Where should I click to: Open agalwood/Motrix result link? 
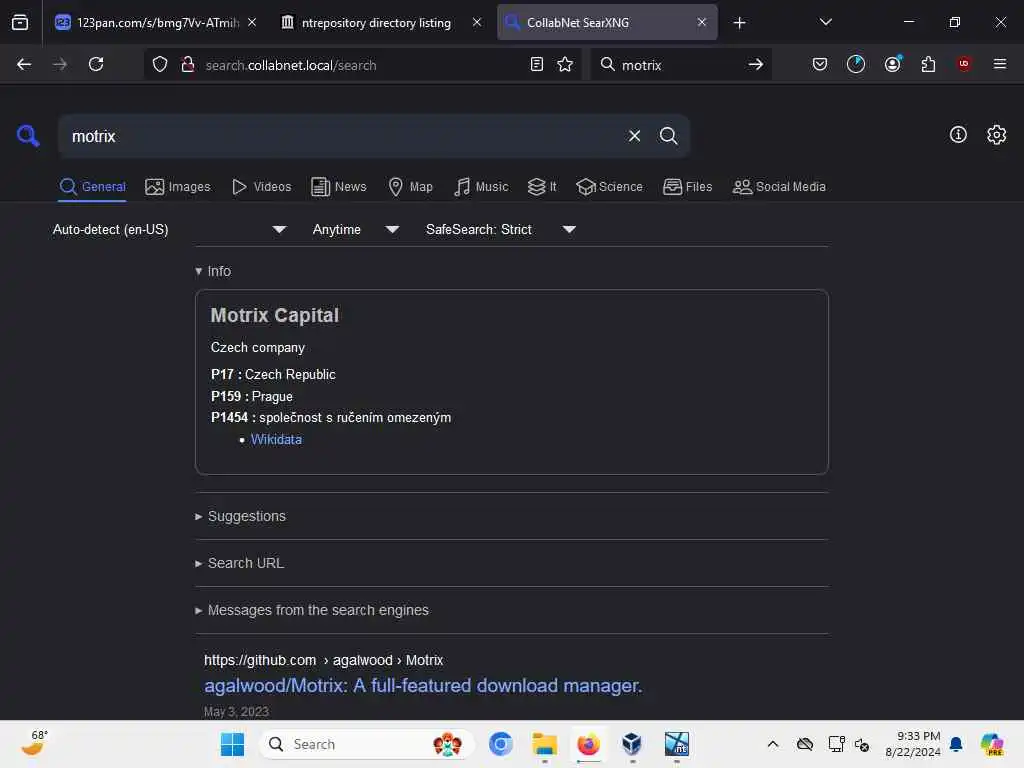click(x=423, y=686)
